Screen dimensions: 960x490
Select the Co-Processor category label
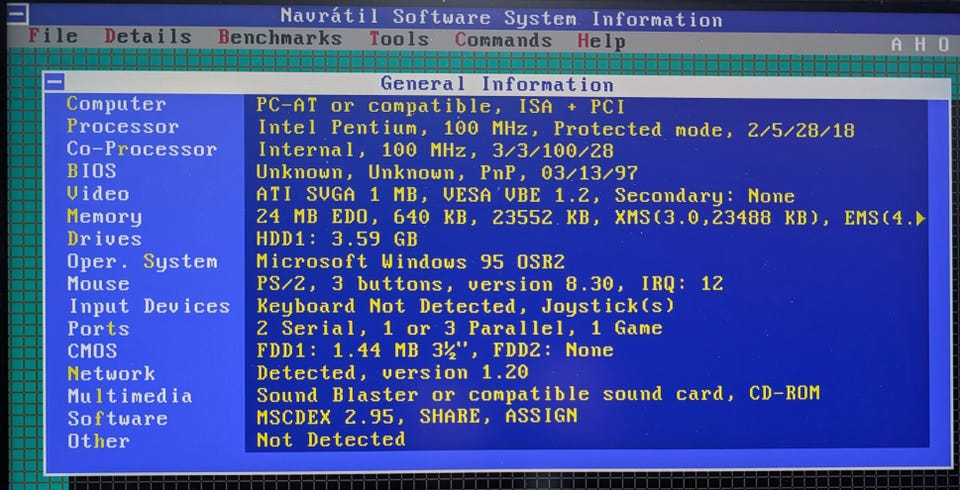[x=141, y=149]
